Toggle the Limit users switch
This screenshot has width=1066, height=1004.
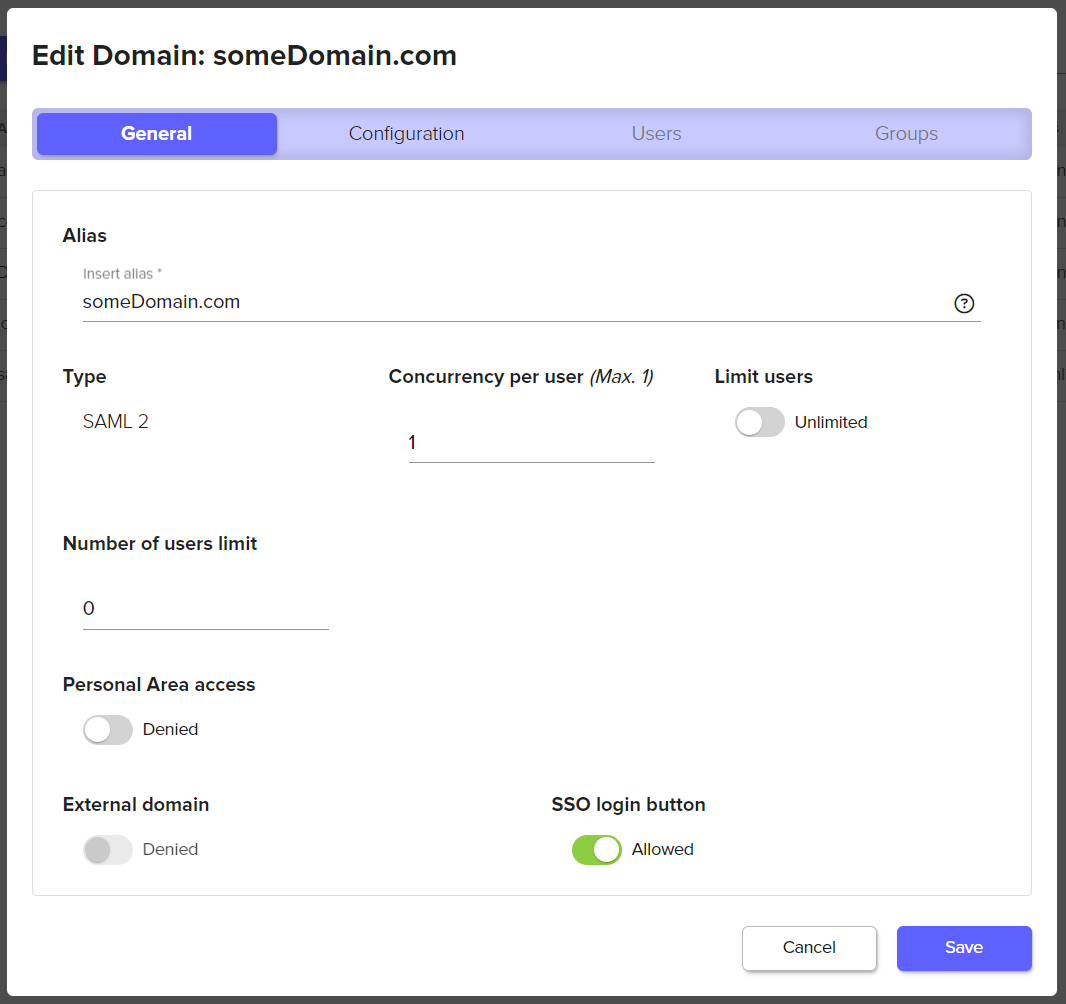[x=760, y=423]
